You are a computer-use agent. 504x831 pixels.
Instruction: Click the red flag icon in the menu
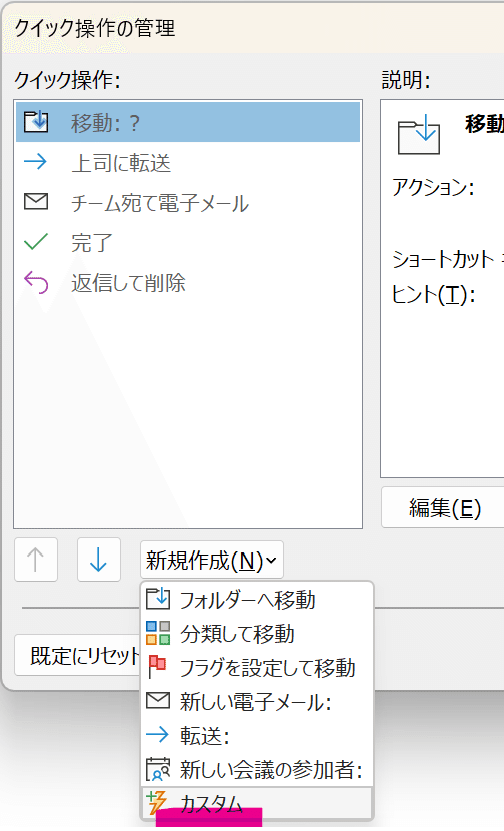click(157, 667)
